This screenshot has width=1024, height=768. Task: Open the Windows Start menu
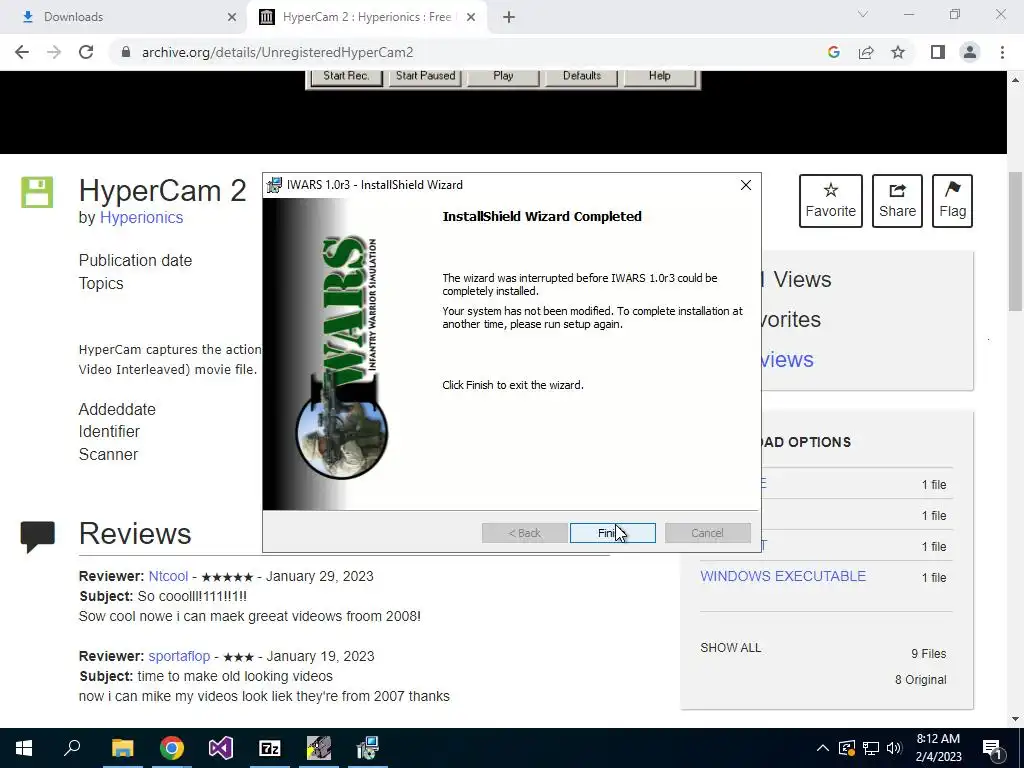[x=24, y=748]
